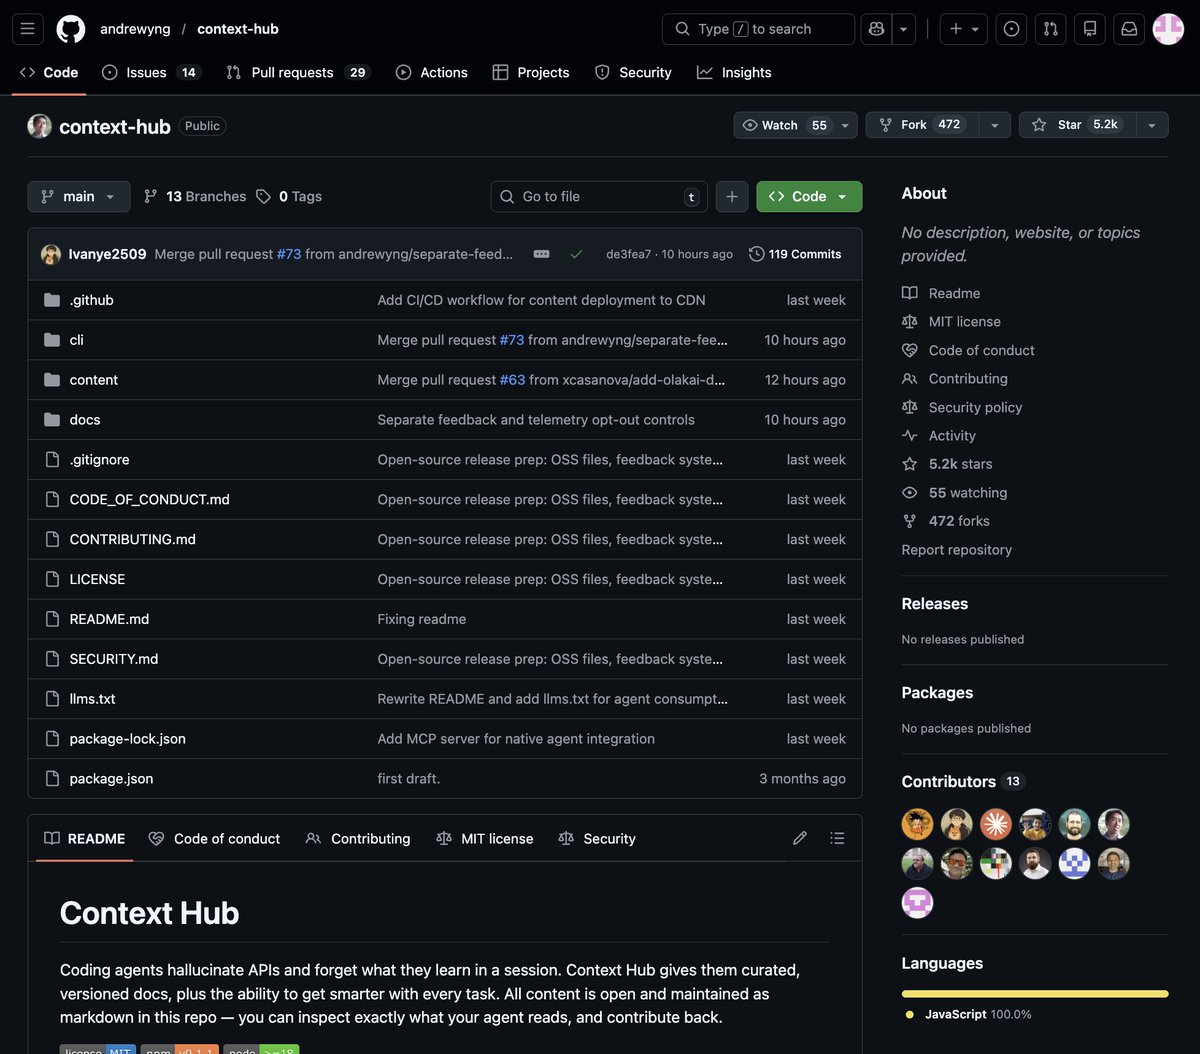Switch to the Issues tab
This screenshot has height=1054, width=1200.
[x=150, y=72]
